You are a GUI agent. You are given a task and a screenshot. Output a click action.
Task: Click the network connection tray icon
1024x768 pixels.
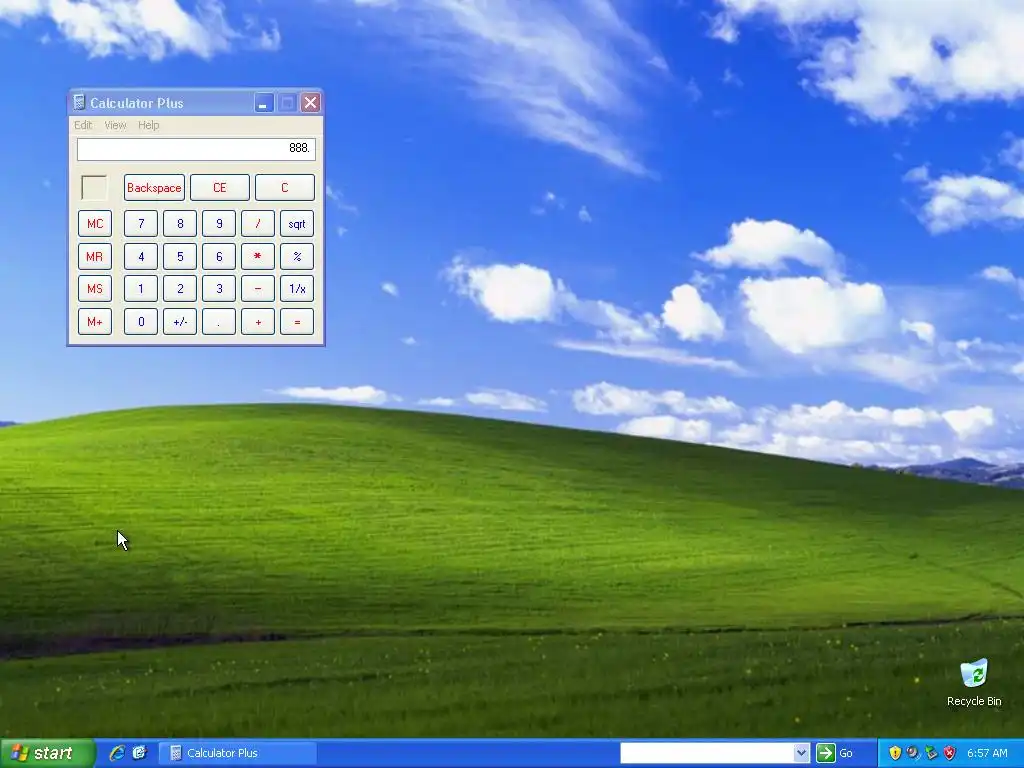pos(931,753)
